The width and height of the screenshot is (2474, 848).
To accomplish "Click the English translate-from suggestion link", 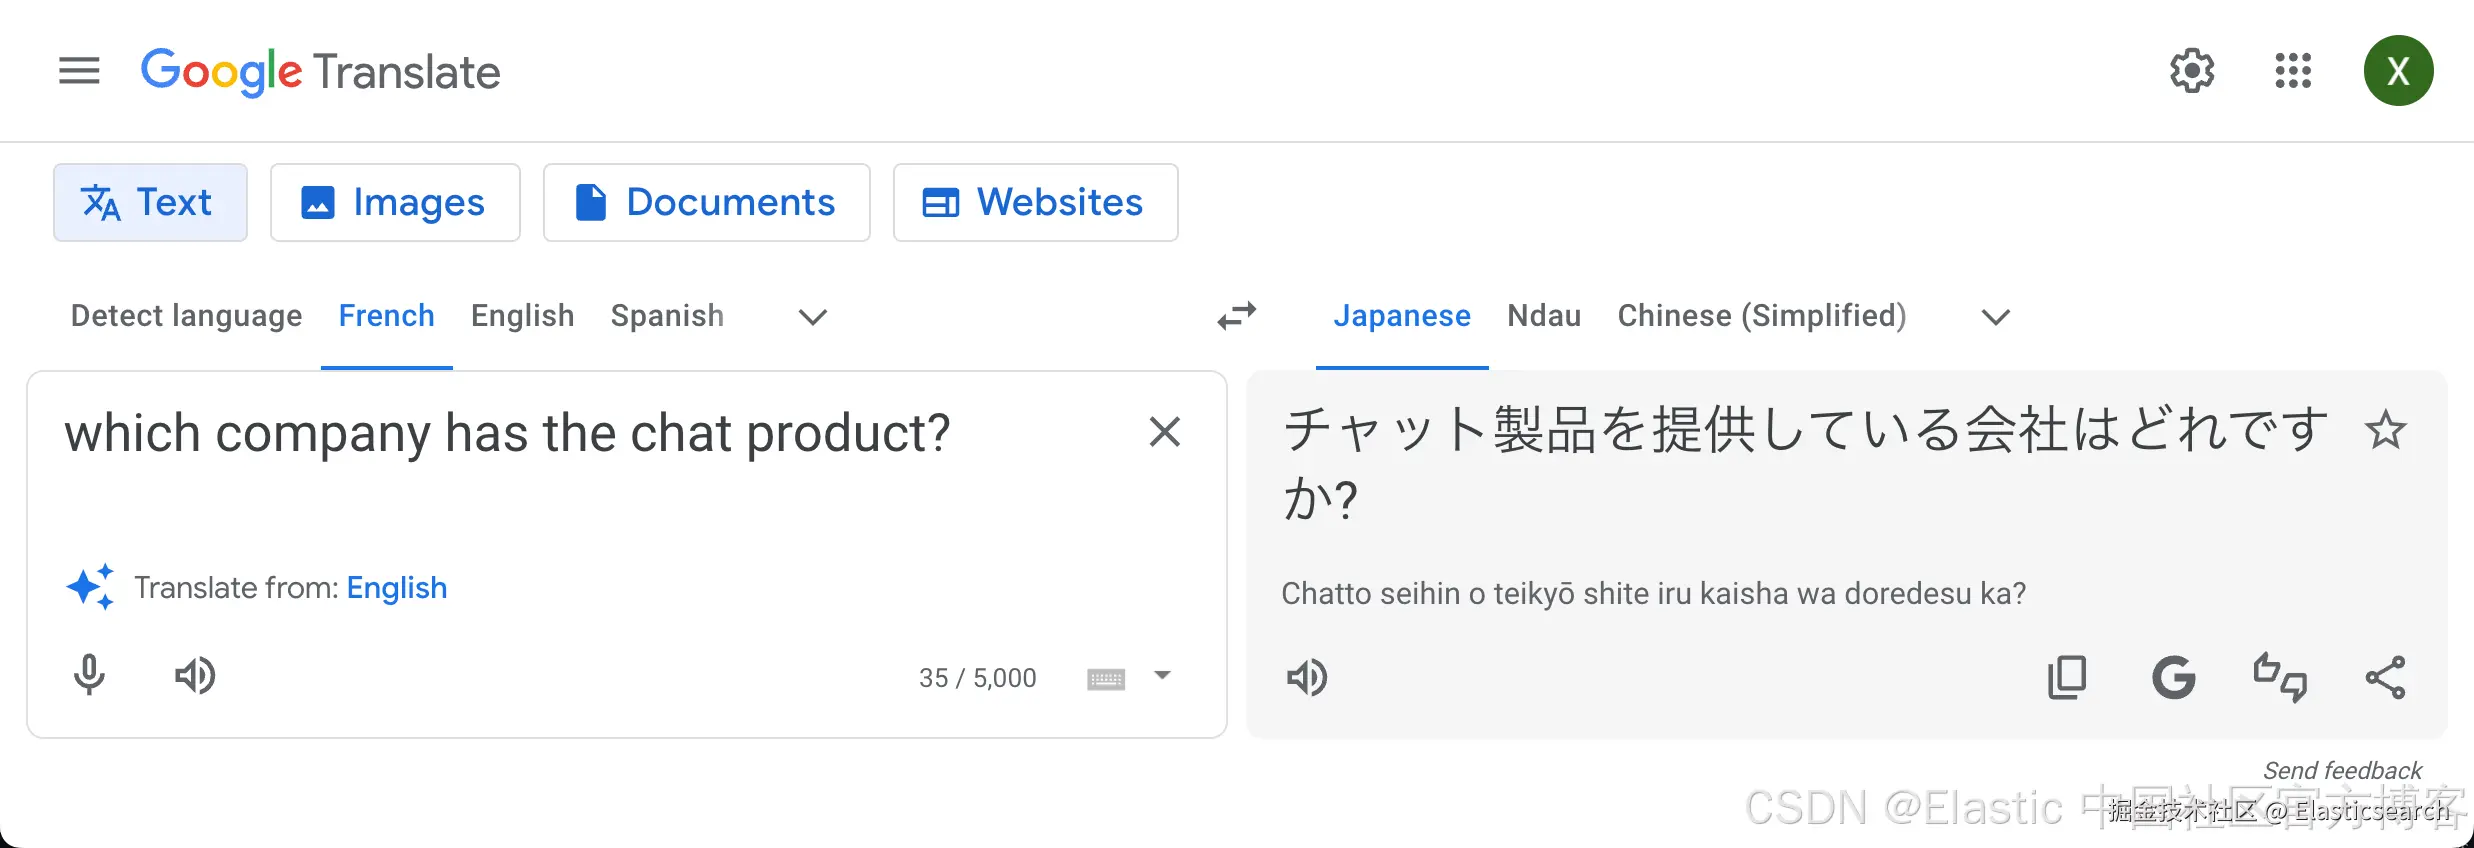I will coord(396,588).
